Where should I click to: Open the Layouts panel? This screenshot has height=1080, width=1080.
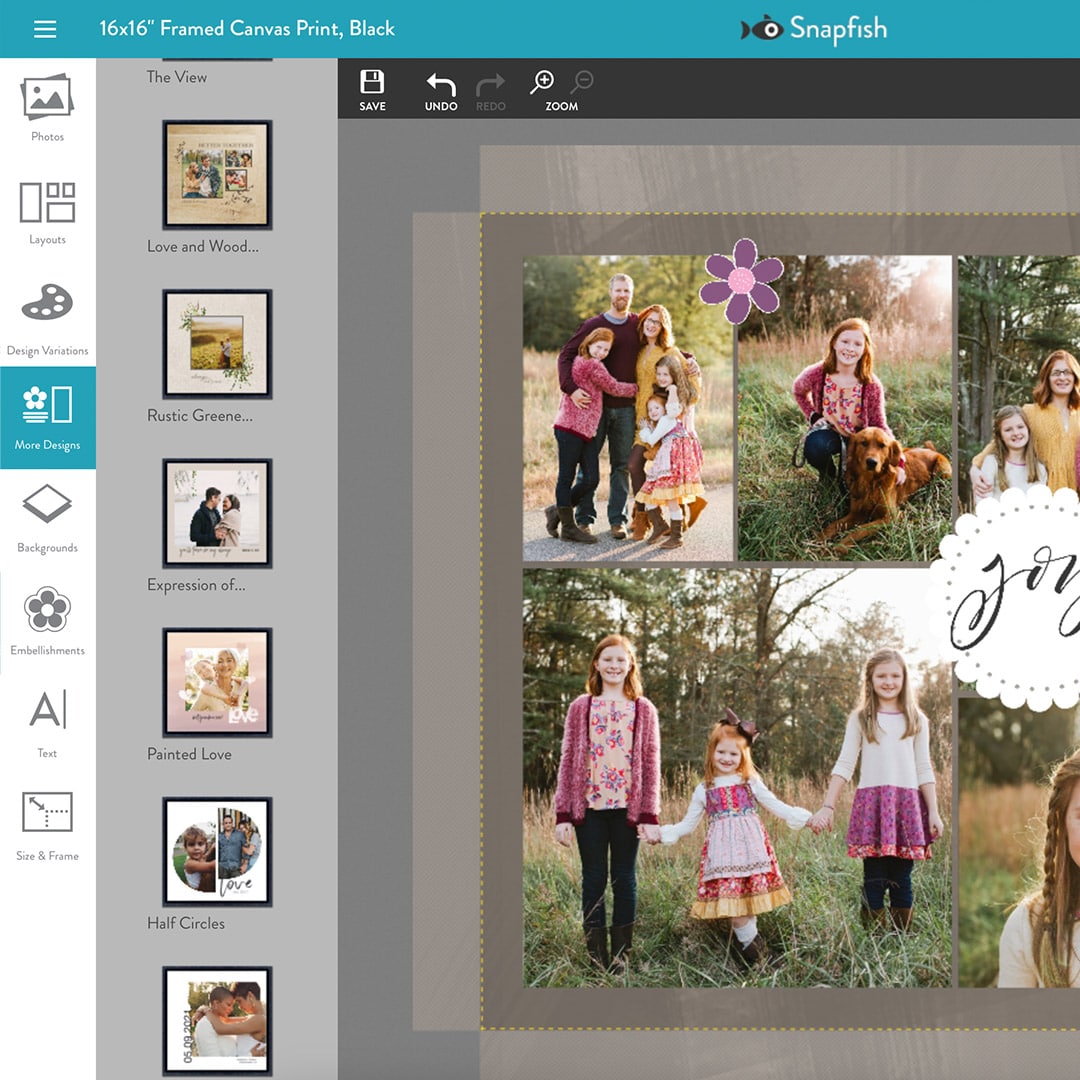(x=46, y=210)
